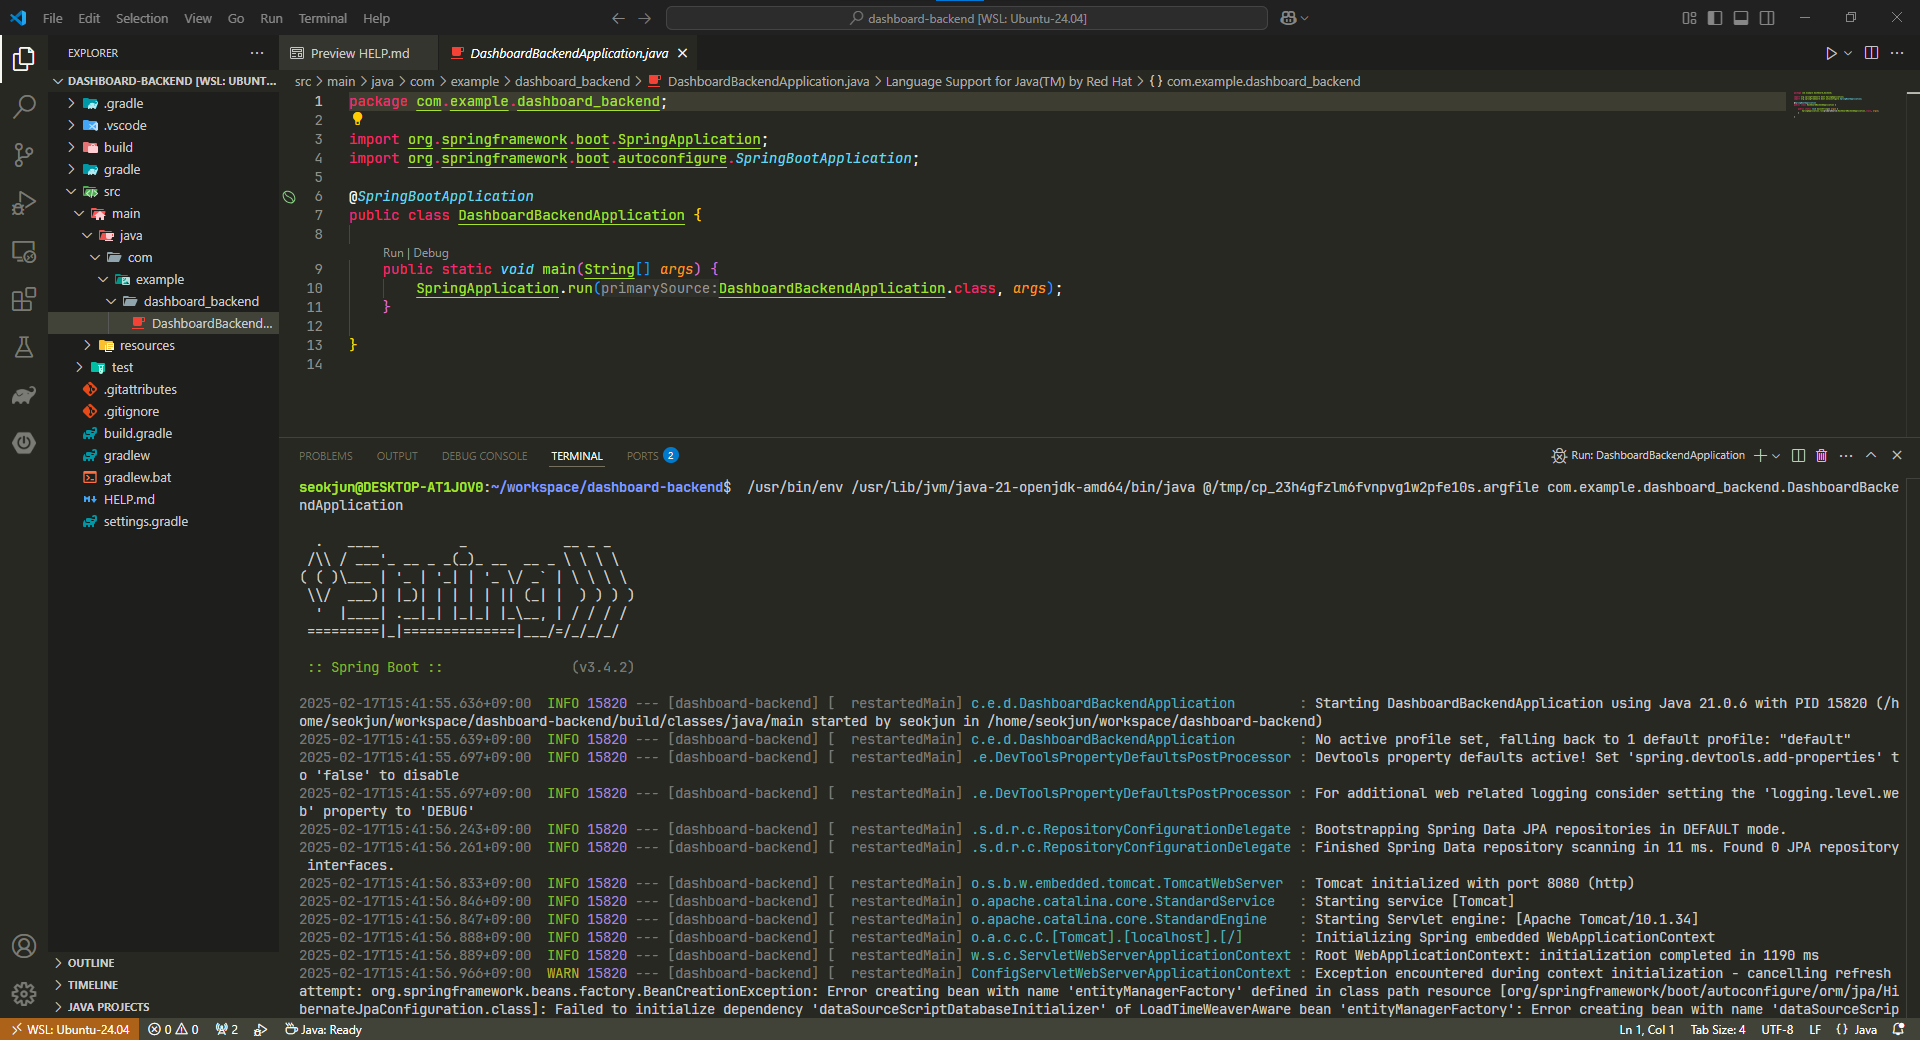Viewport: 1920px width, 1040px height.
Task: Expand the OUTLINE section
Action: (x=91, y=963)
